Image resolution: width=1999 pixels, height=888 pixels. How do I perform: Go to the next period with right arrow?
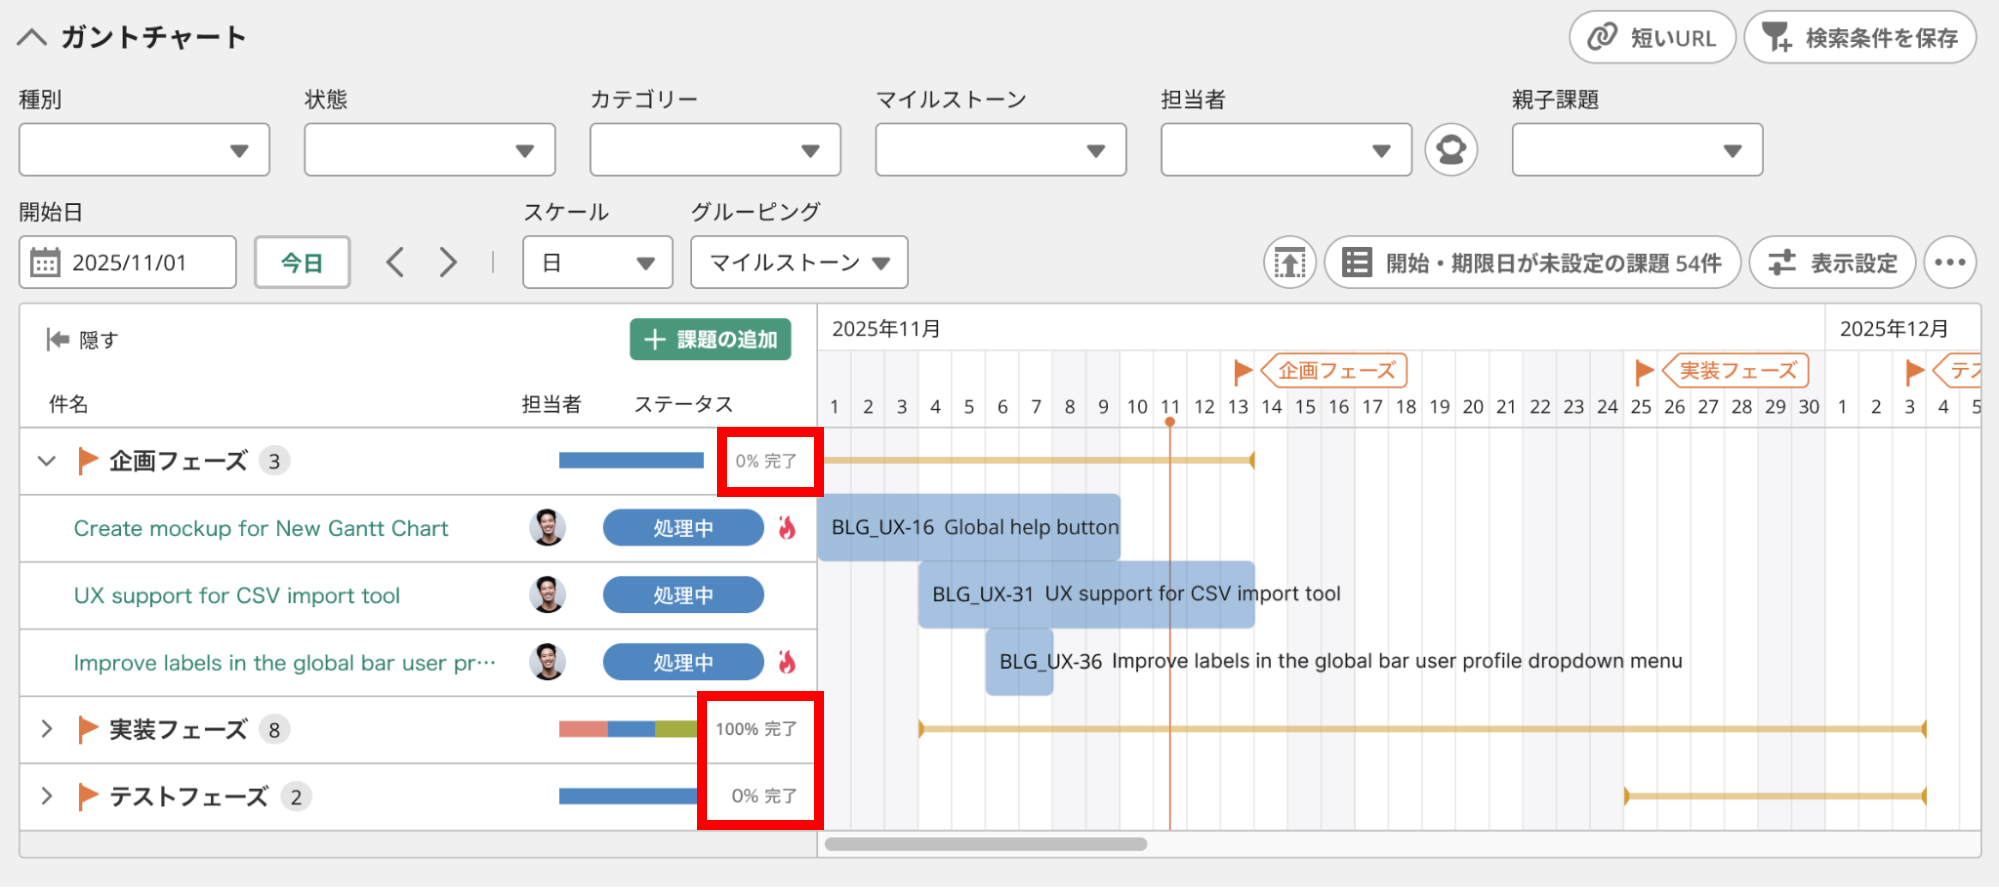448,263
